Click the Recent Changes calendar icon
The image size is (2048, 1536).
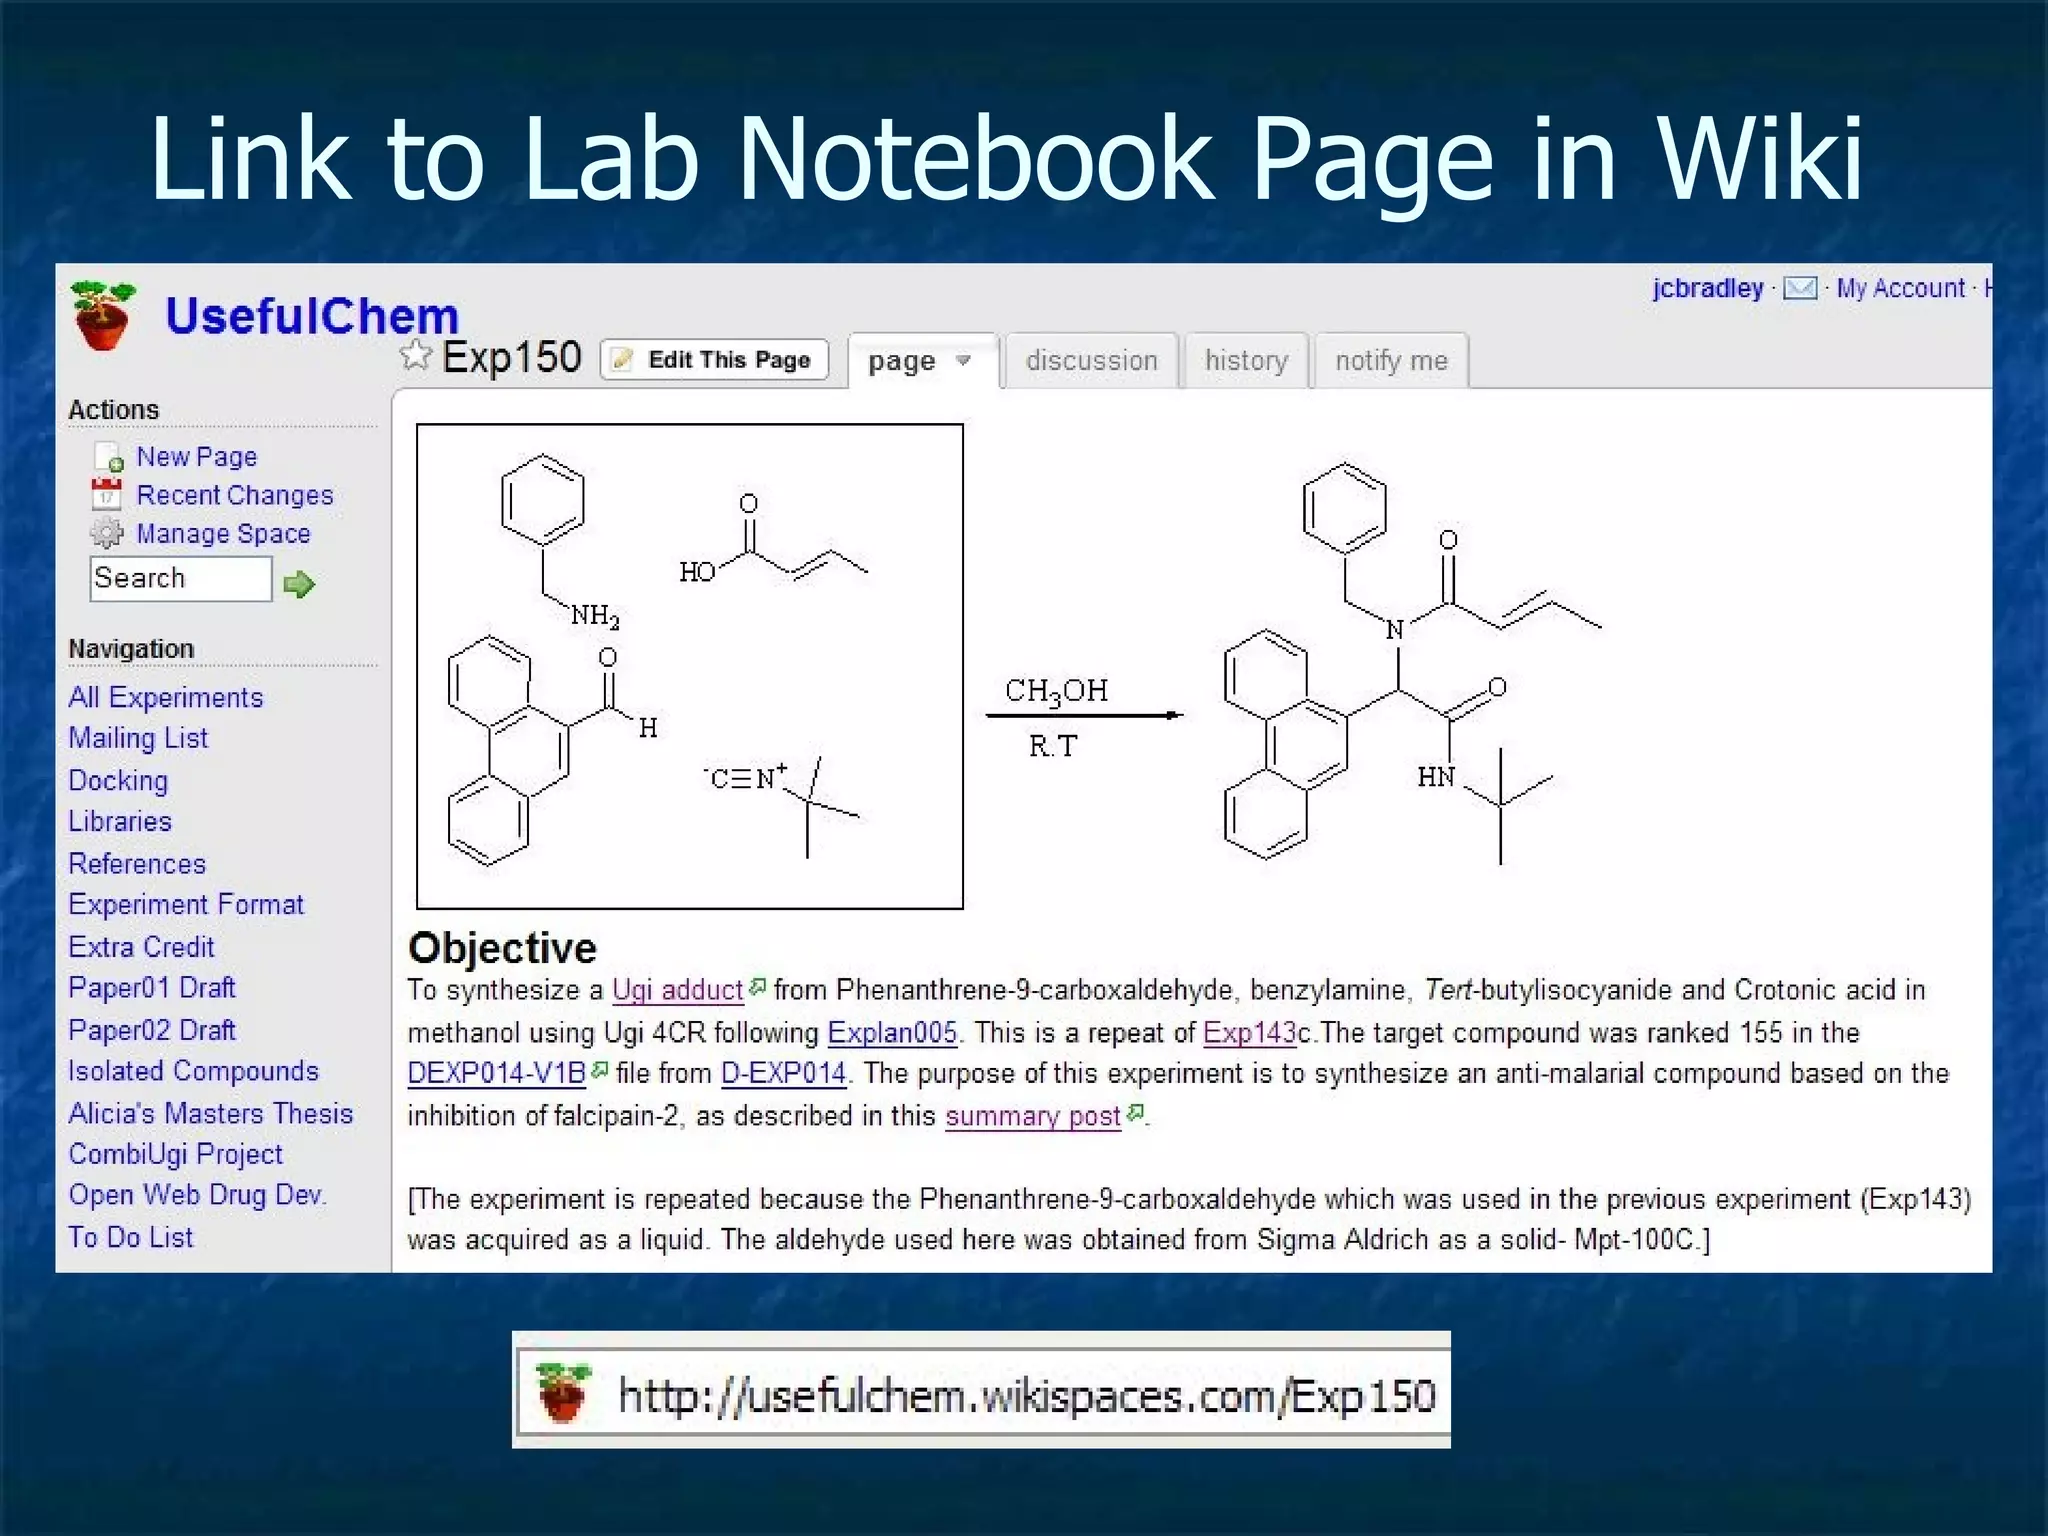pyautogui.click(x=107, y=494)
